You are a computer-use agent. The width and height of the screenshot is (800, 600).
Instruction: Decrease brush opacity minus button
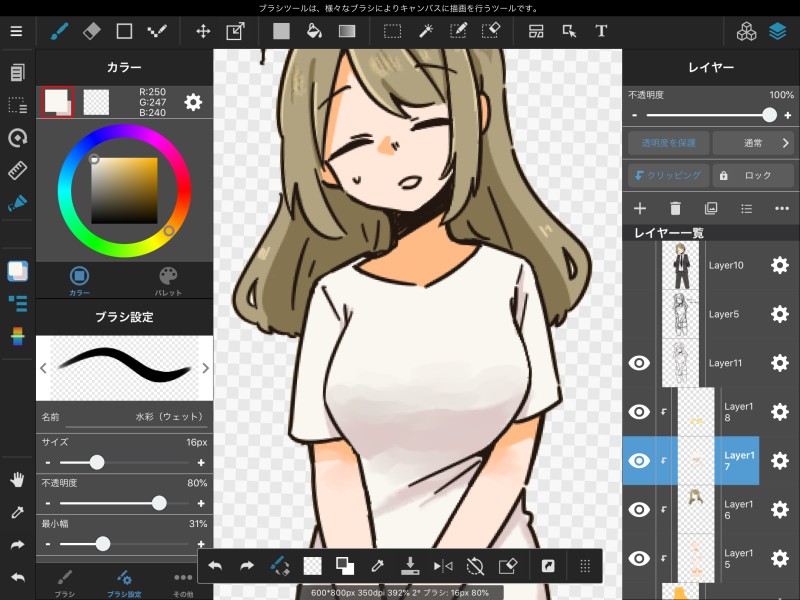pos(47,503)
